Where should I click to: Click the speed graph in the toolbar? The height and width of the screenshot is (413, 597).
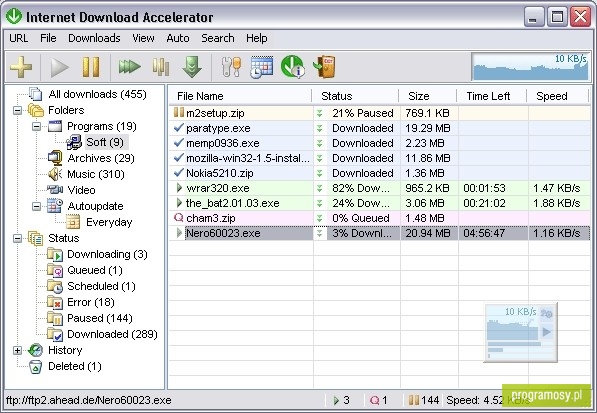click(x=530, y=67)
